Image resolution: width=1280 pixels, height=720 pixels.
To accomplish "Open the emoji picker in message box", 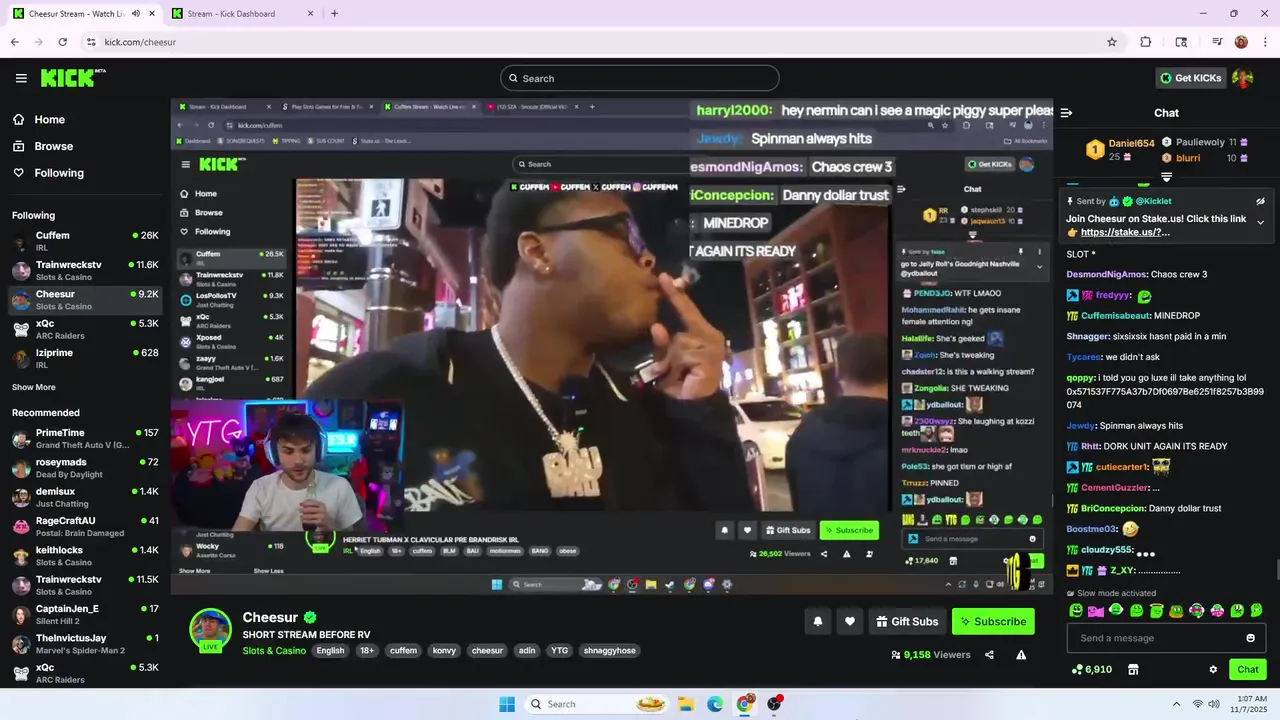I will click(1250, 638).
